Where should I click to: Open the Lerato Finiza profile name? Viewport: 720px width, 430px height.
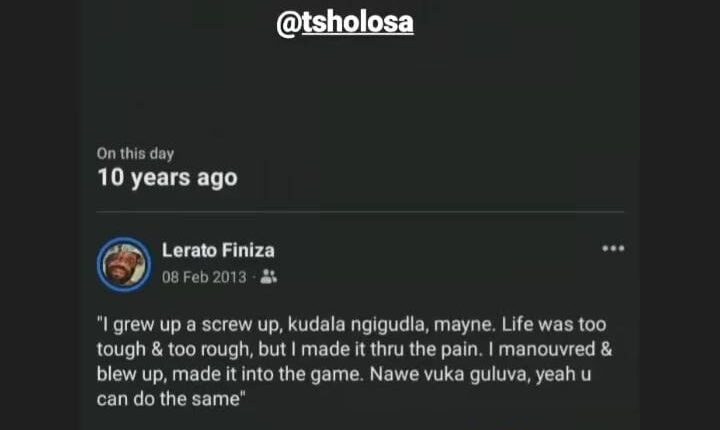(x=218, y=250)
